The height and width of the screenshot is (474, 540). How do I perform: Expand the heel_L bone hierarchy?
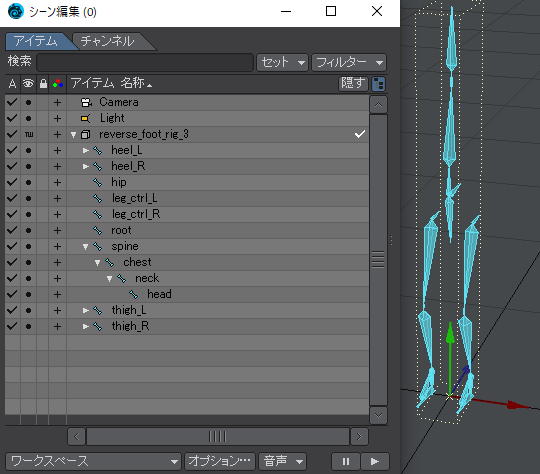[86, 151]
